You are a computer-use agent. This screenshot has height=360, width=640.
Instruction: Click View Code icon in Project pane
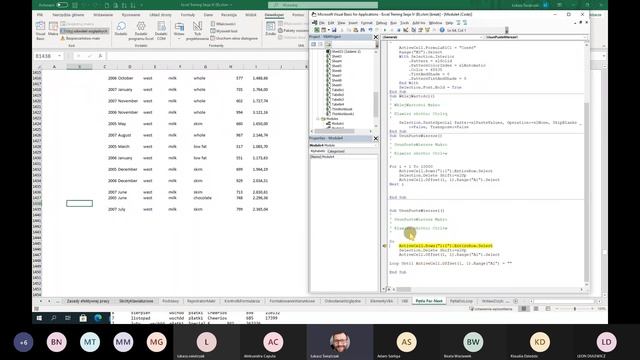pyautogui.click(x=313, y=44)
